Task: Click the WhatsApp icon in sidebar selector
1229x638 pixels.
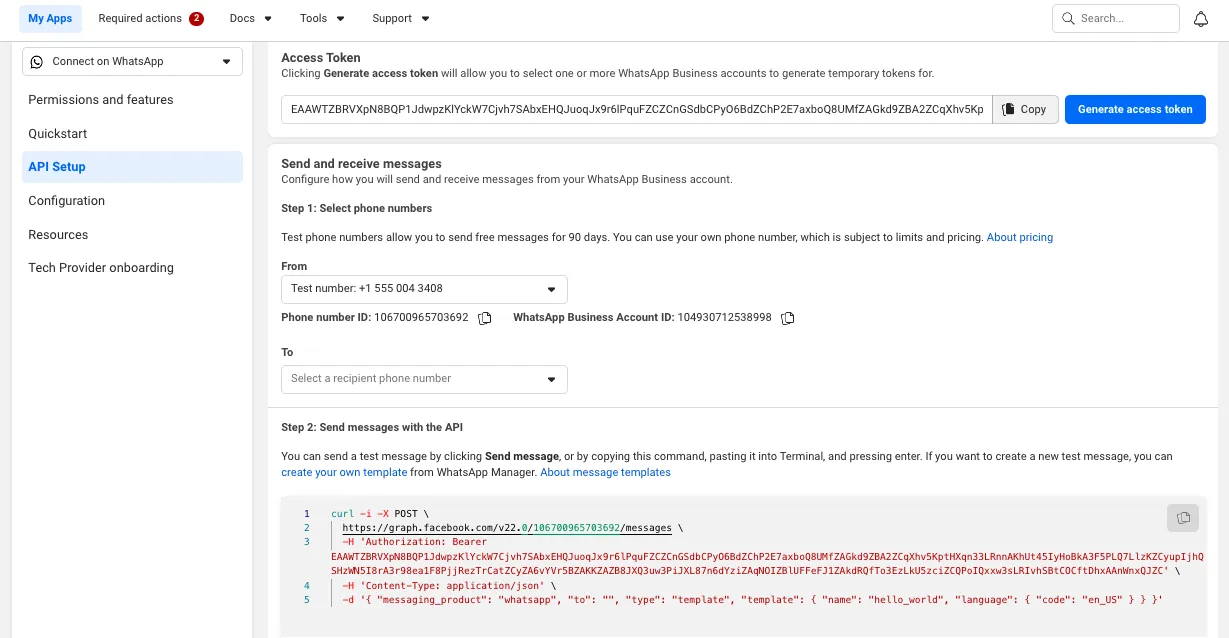Action: [x=37, y=62]
